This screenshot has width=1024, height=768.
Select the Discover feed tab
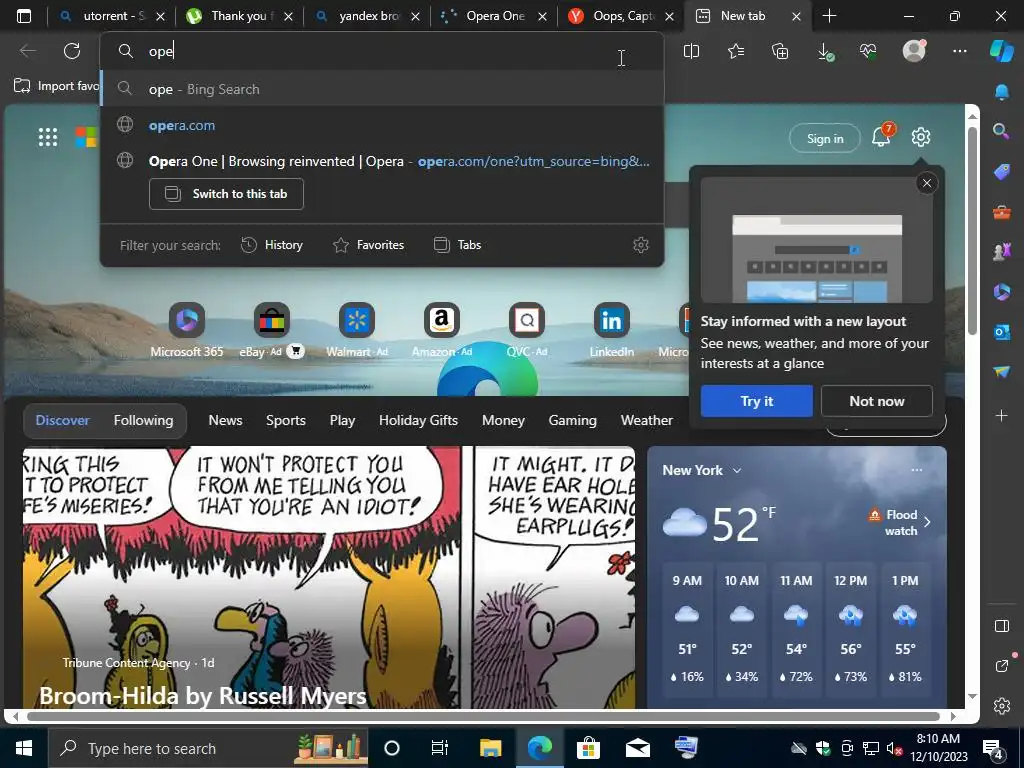(62, 421)
